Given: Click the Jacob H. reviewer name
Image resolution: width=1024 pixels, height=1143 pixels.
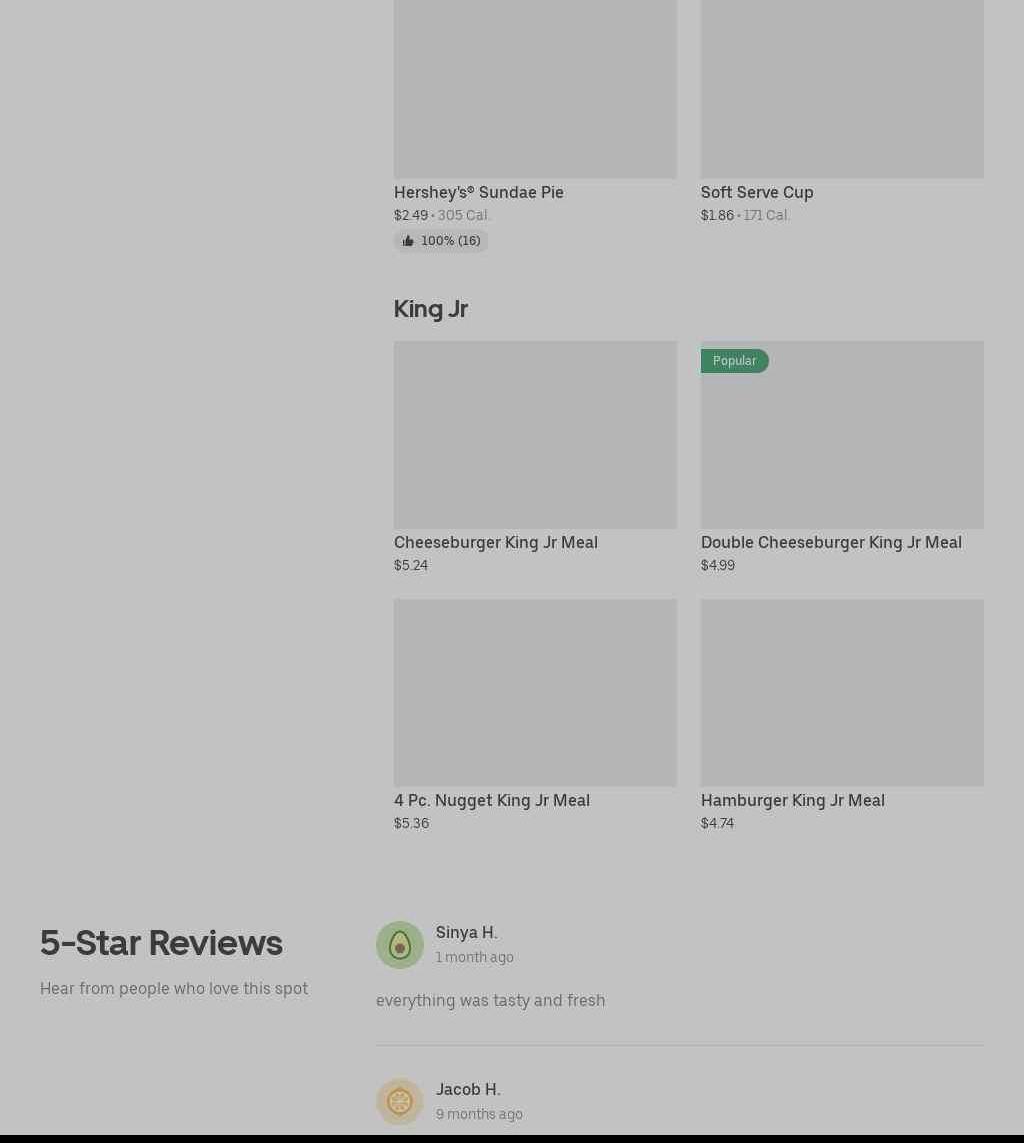Looking at the screenshot, I should 468,1089.
